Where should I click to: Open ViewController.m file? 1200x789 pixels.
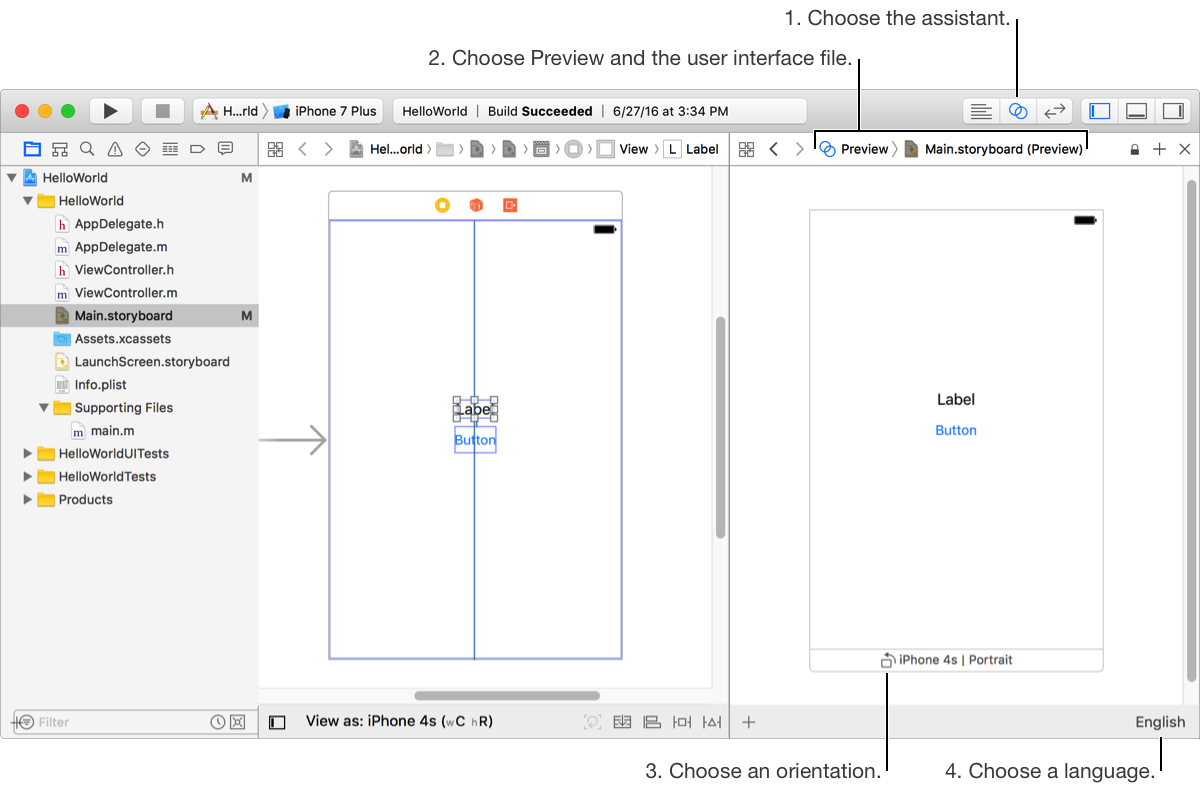pos(126,293)
